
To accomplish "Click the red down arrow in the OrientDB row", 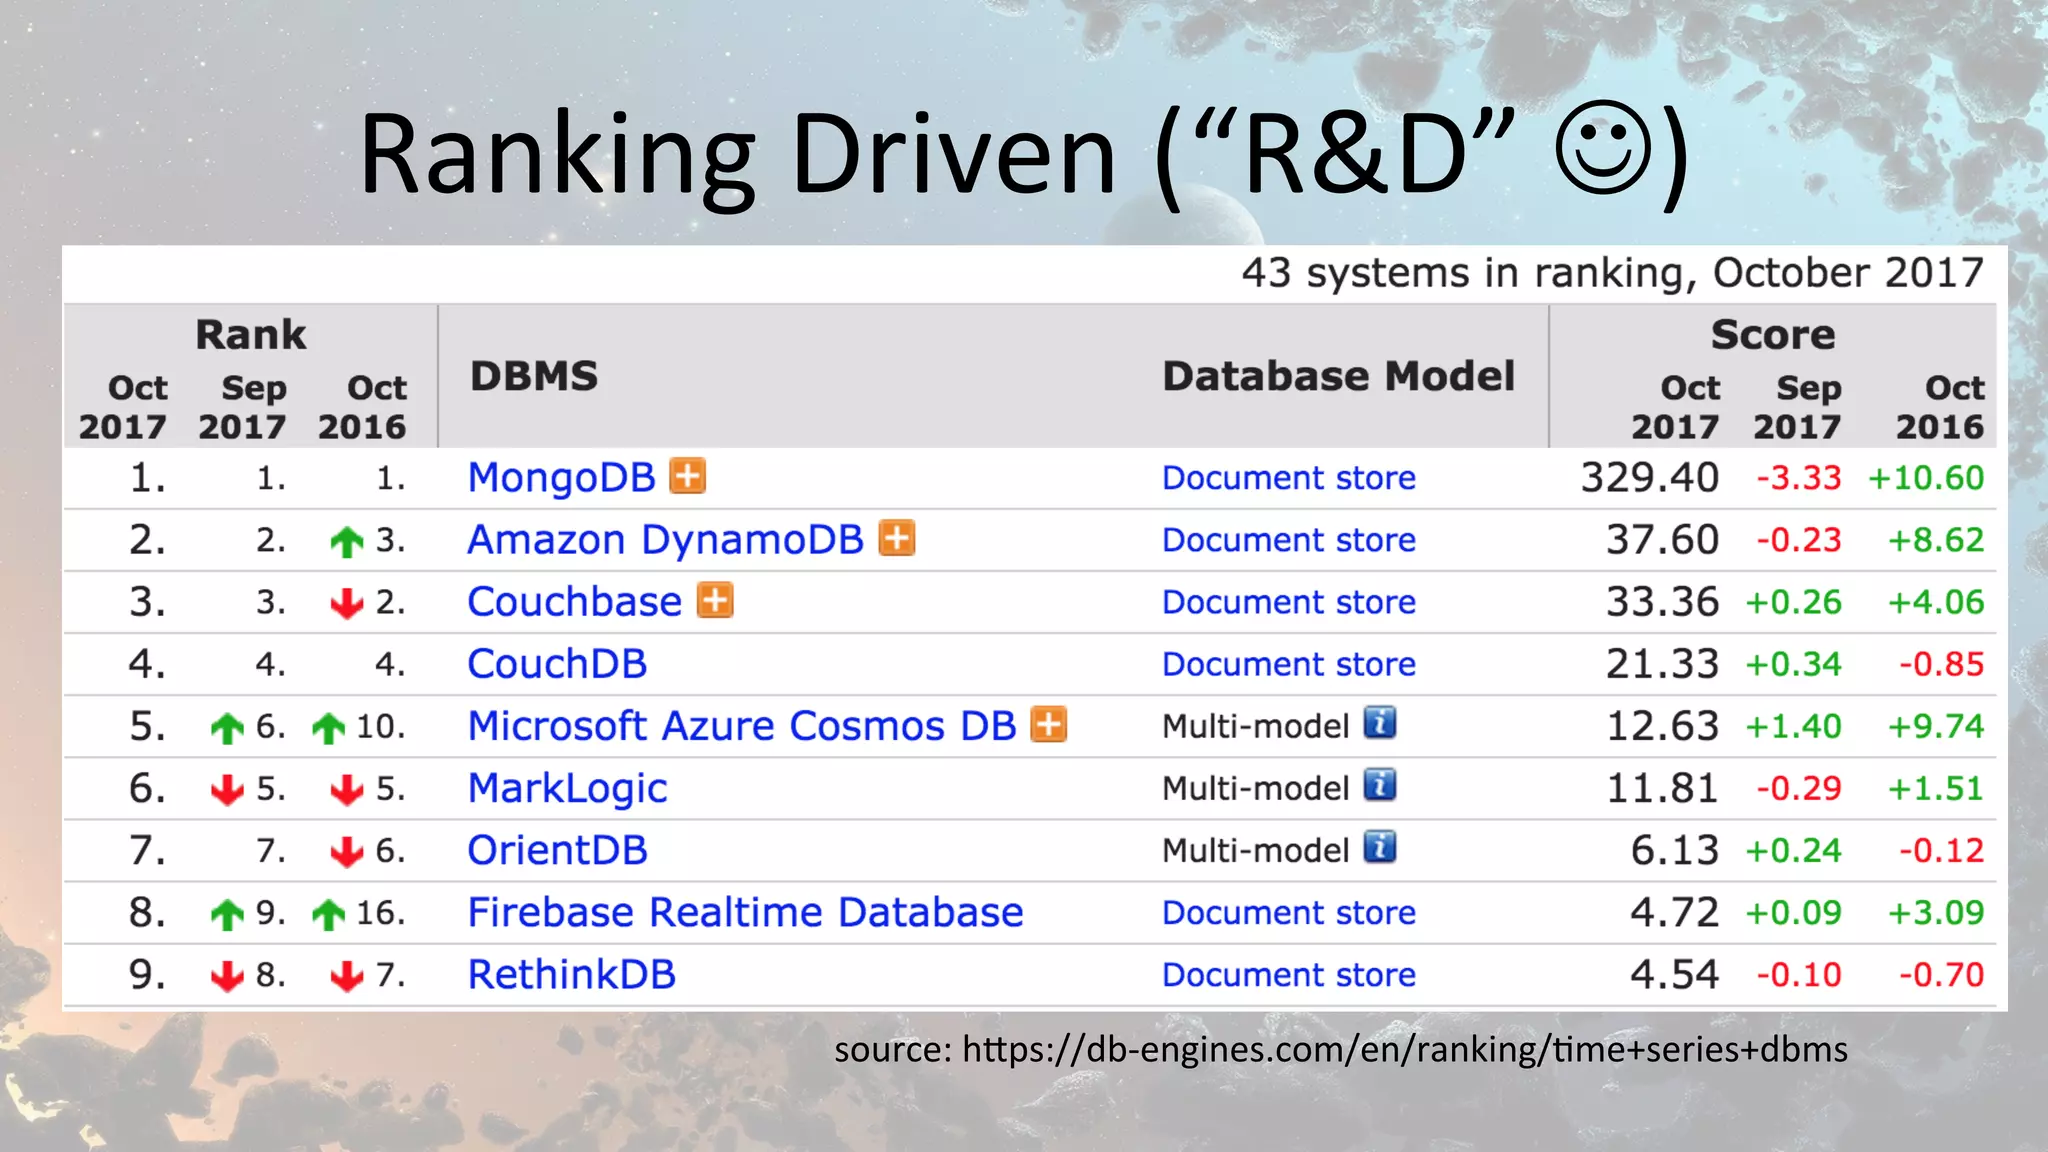I will (347, 852).
